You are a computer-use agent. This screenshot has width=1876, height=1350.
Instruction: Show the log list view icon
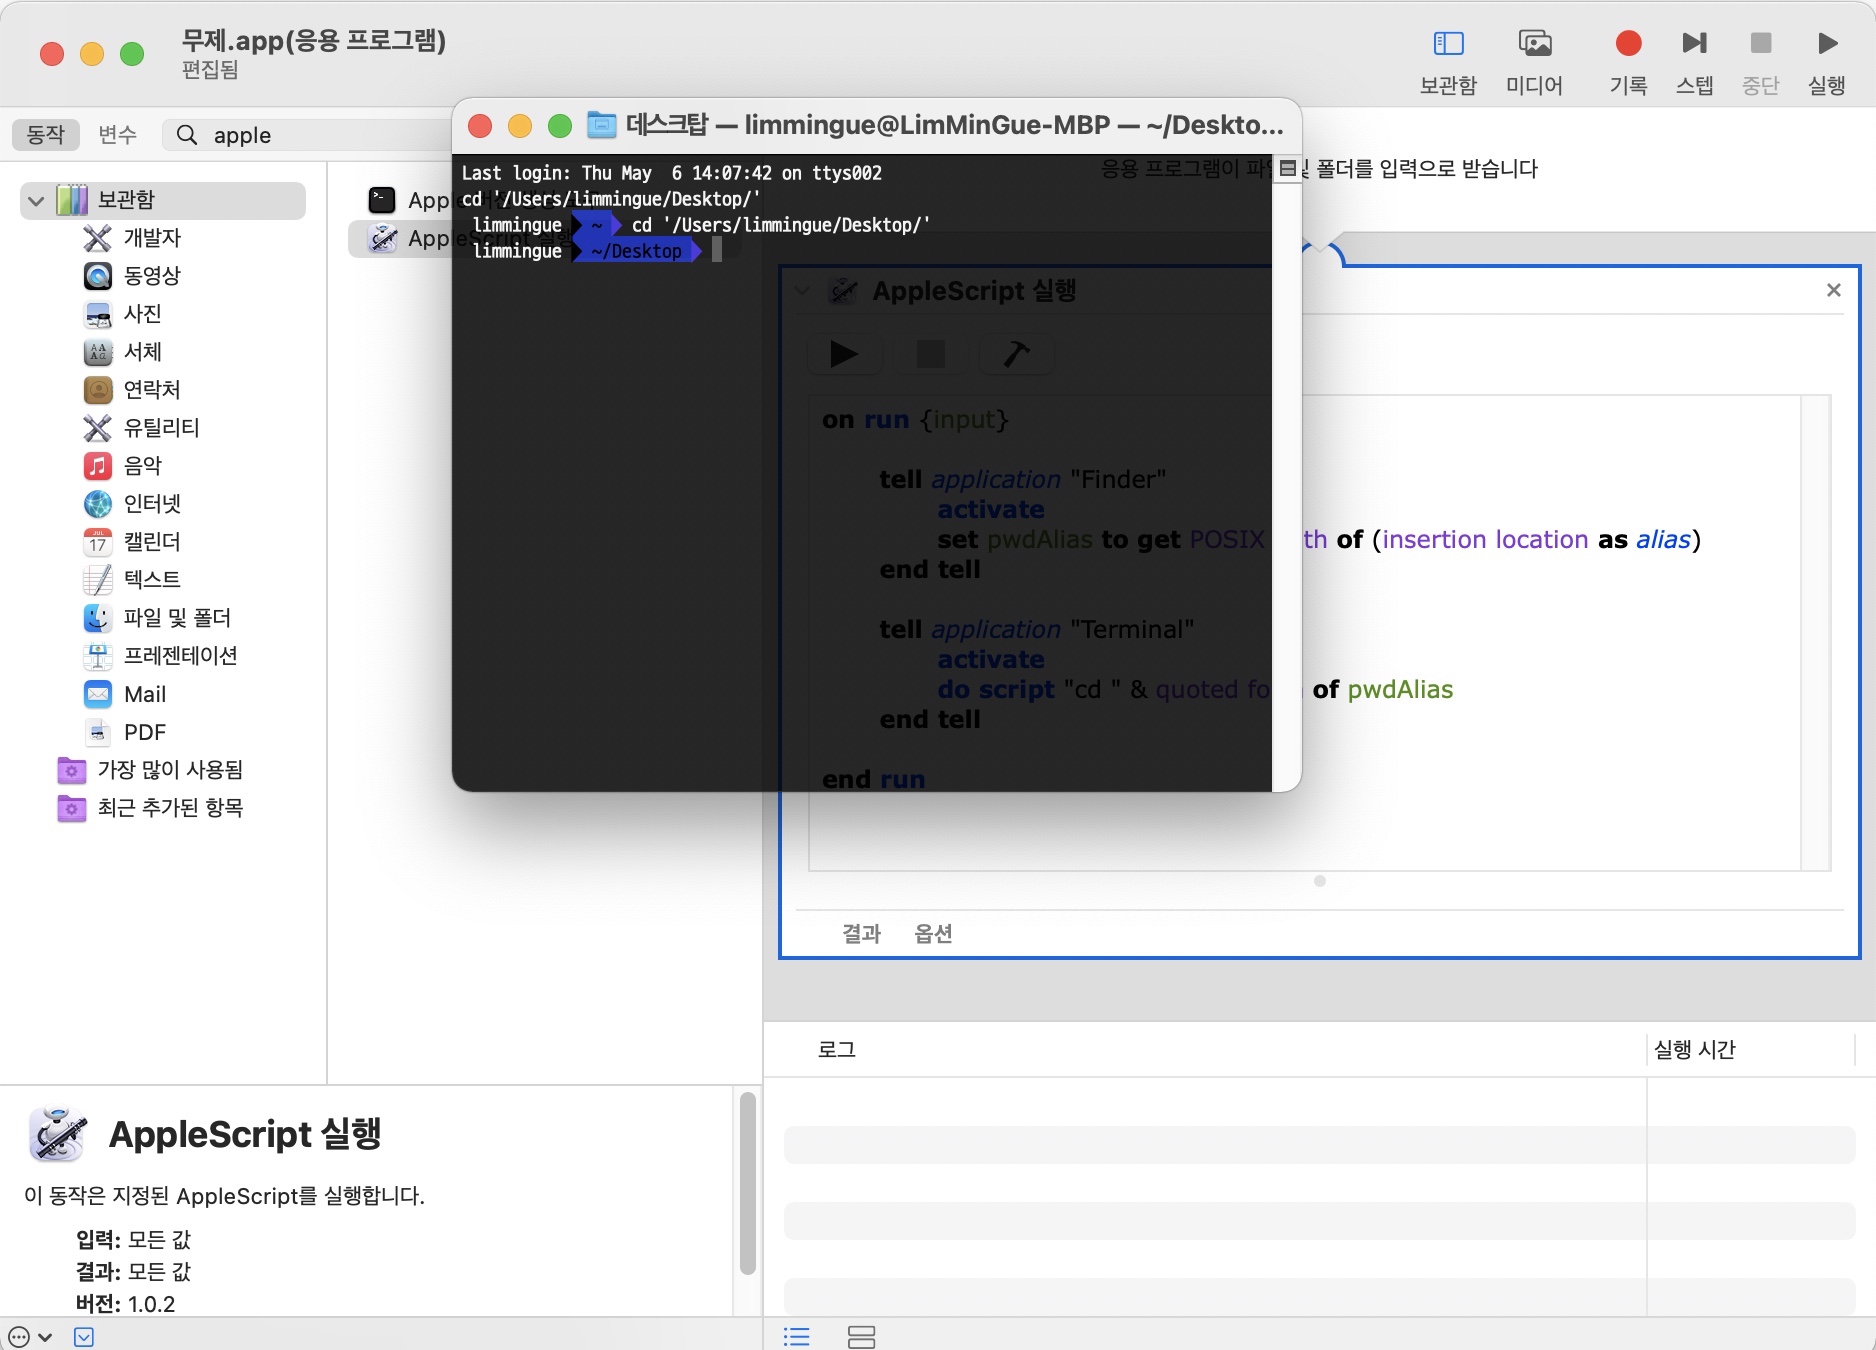797,1336
